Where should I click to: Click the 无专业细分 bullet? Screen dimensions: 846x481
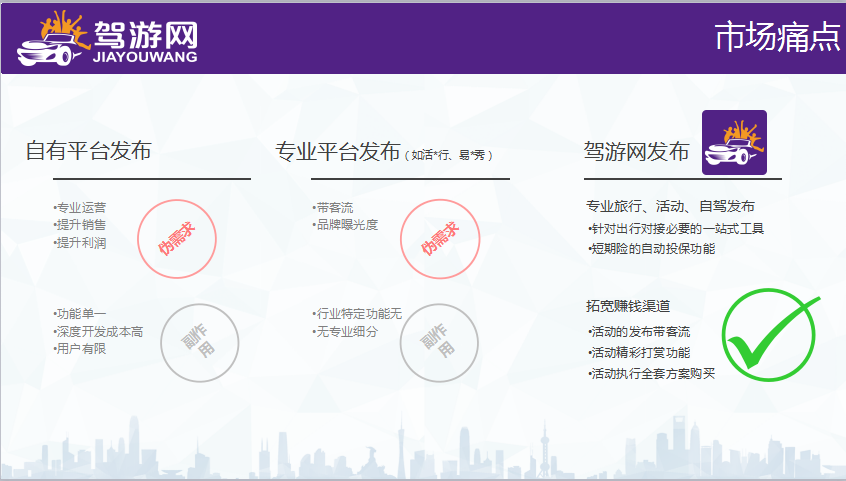coord(345,331)
